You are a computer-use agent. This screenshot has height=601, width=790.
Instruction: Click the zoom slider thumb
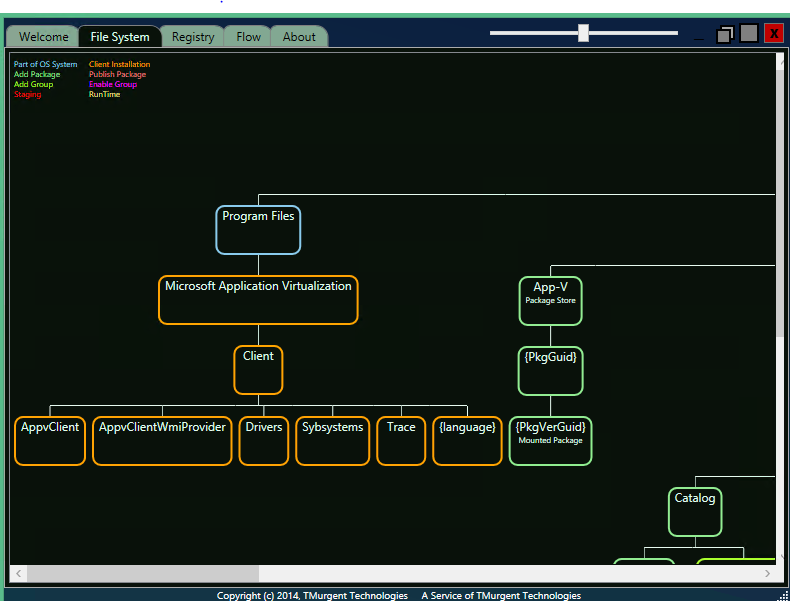[x=583, y=33]
